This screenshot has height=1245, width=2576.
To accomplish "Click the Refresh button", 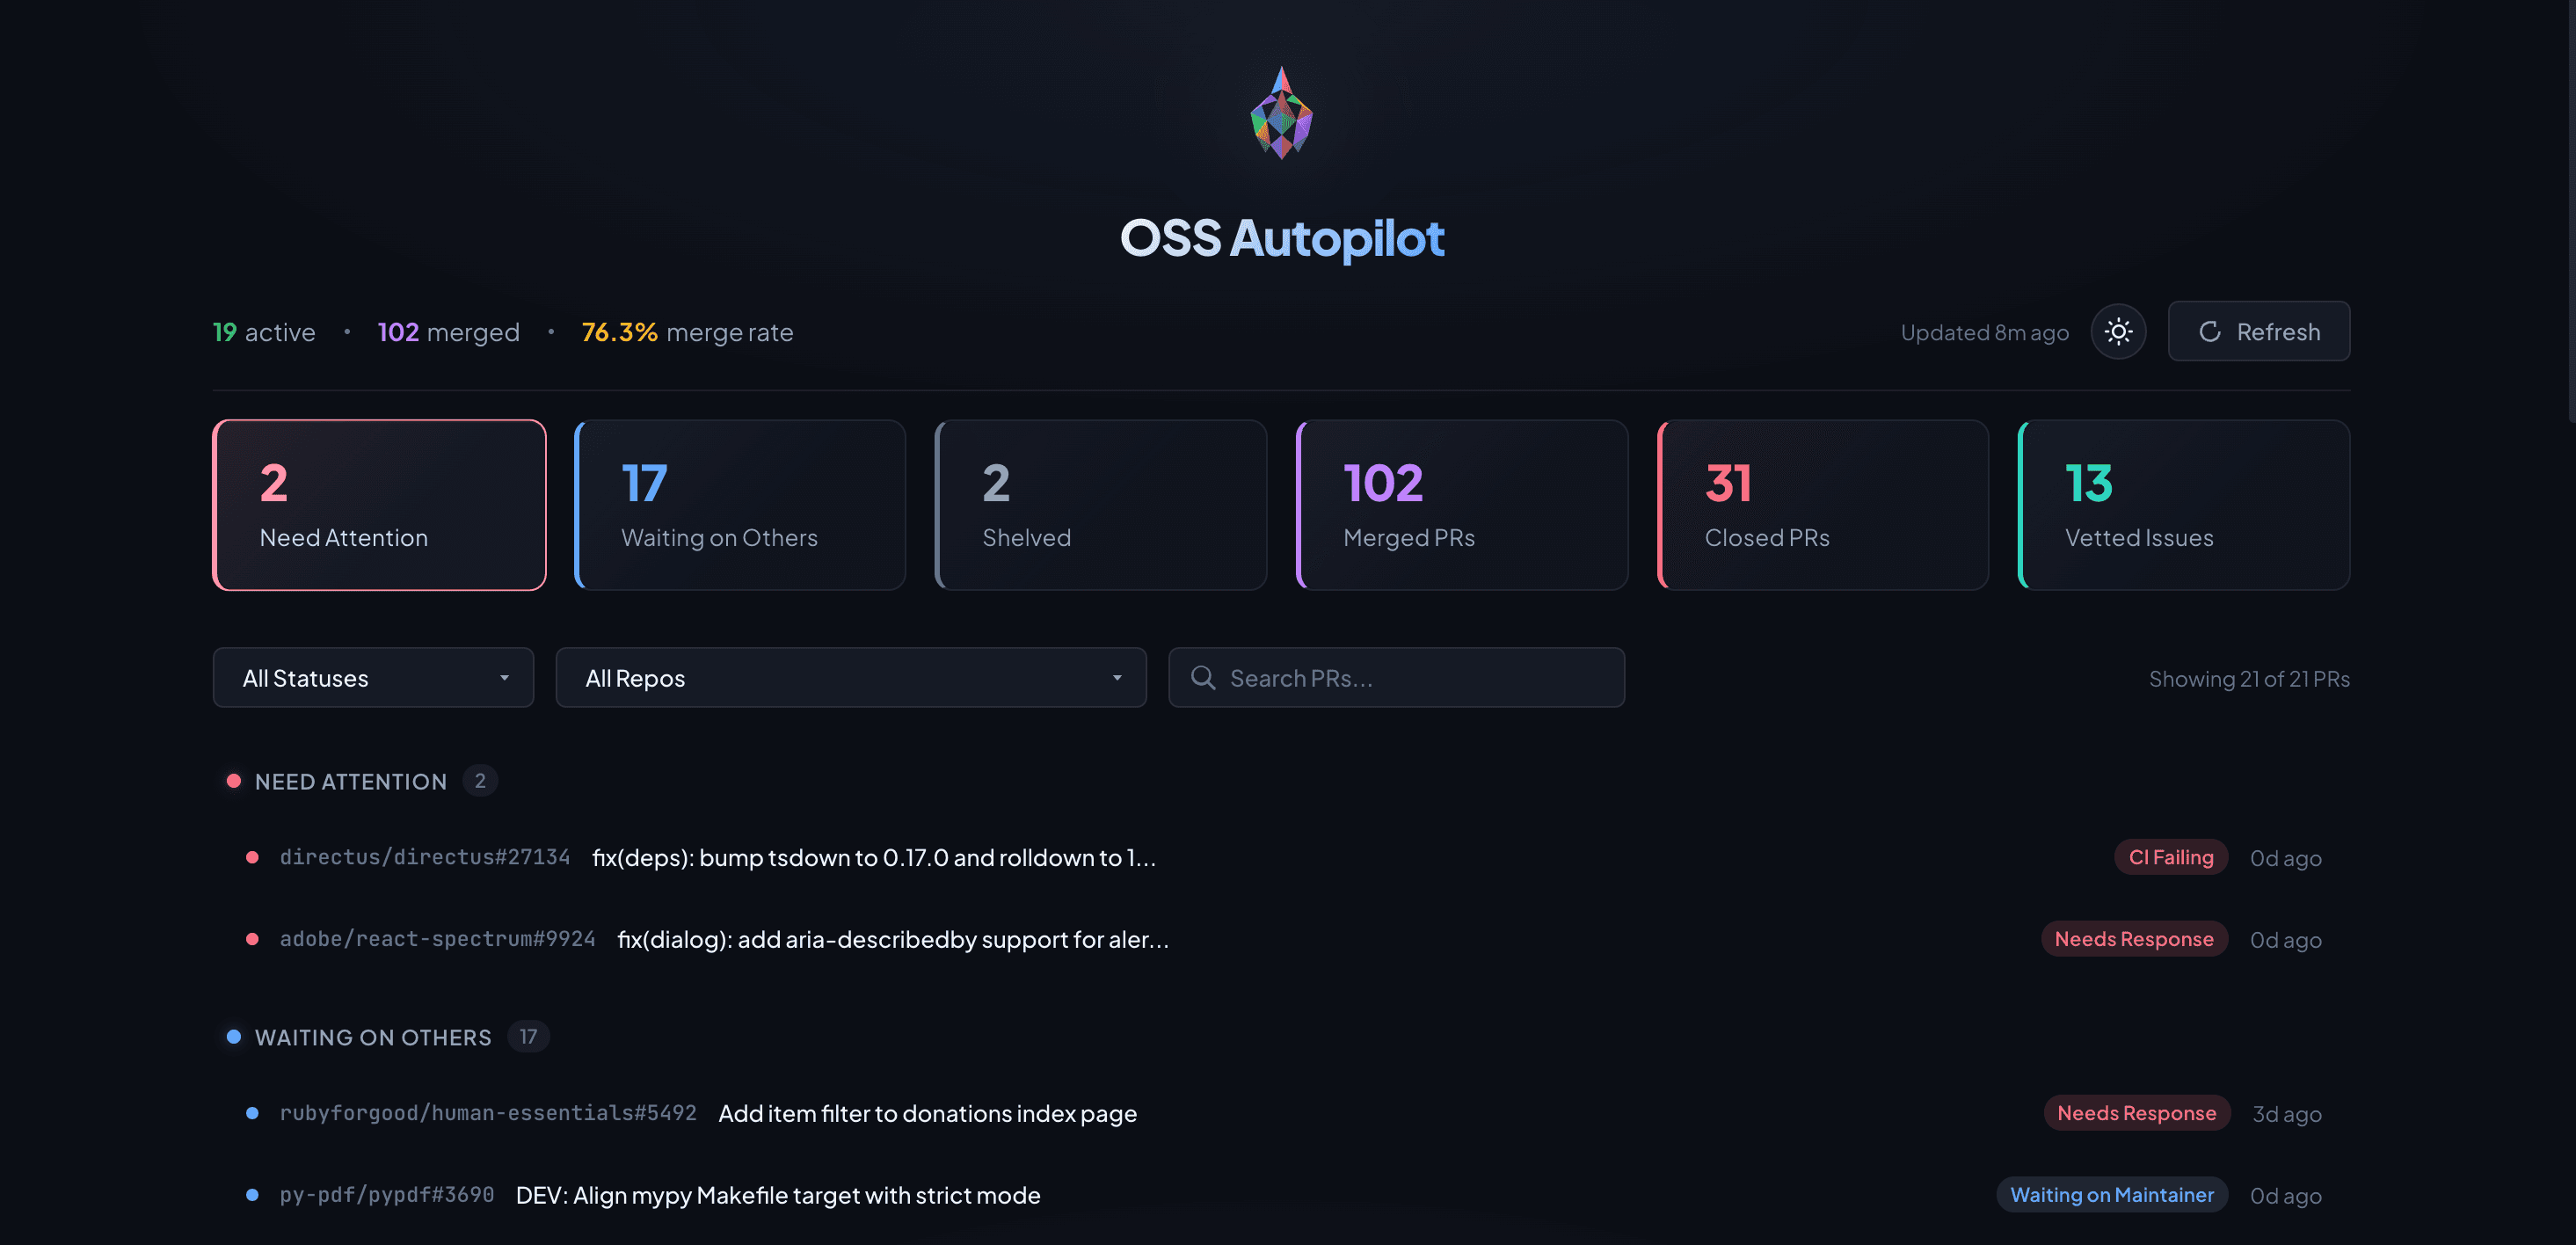I will point(2258,331).
